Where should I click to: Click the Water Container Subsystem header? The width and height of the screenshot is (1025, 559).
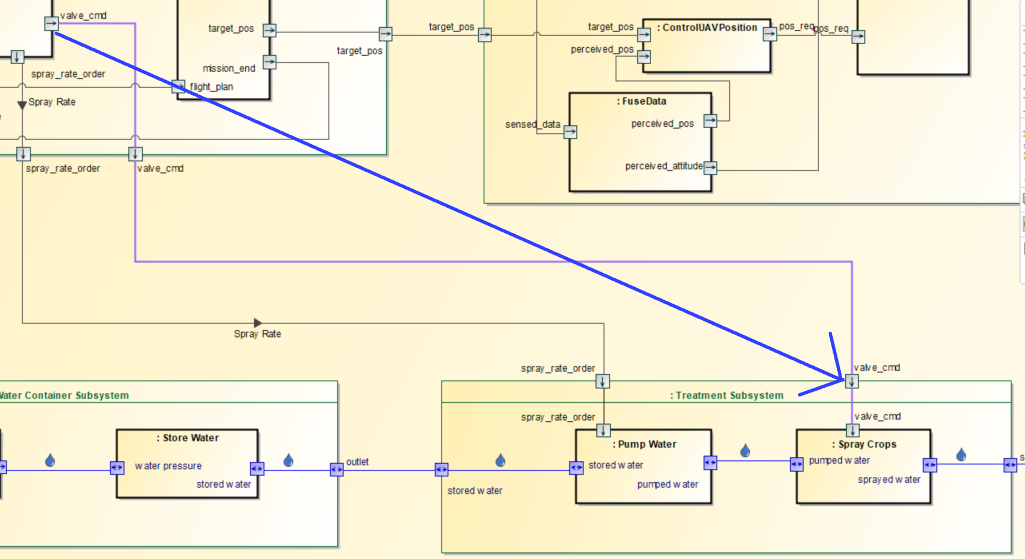[x=64, y=396]
